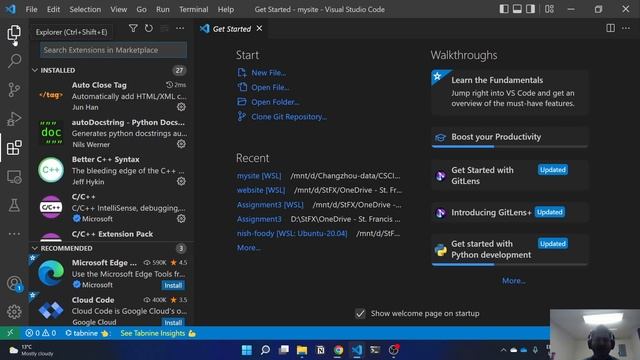
Task: Open the Accounts menu icon
Action: tap(14, 283)
